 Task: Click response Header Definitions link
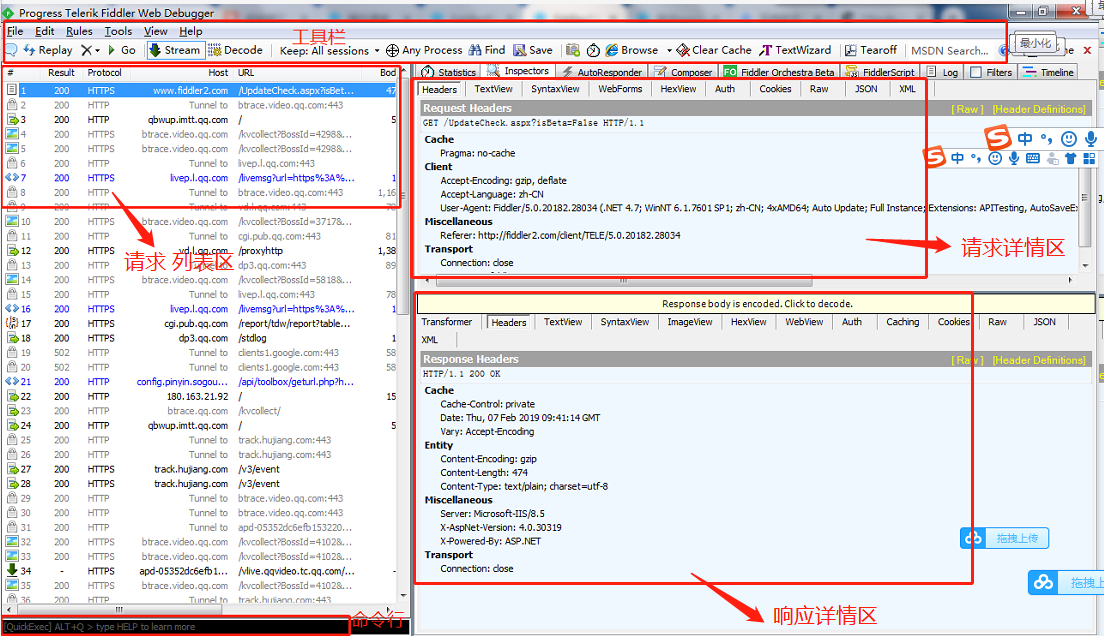tap(1039, 360)
